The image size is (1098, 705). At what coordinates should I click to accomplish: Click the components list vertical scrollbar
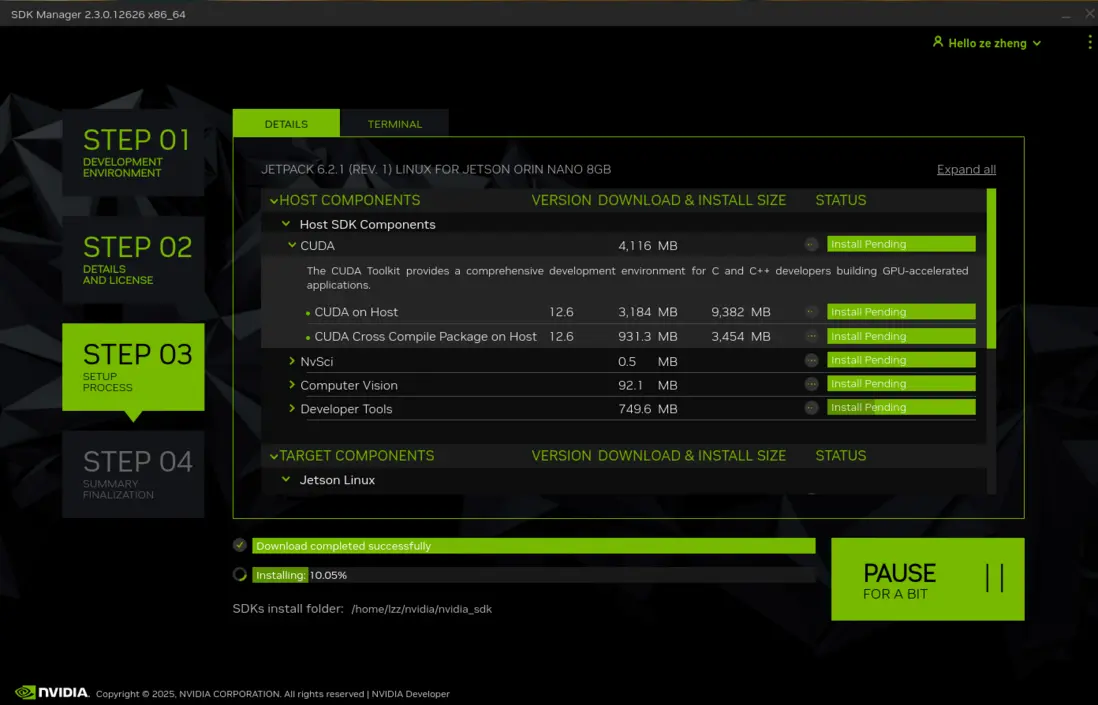[x=991, y=268]
